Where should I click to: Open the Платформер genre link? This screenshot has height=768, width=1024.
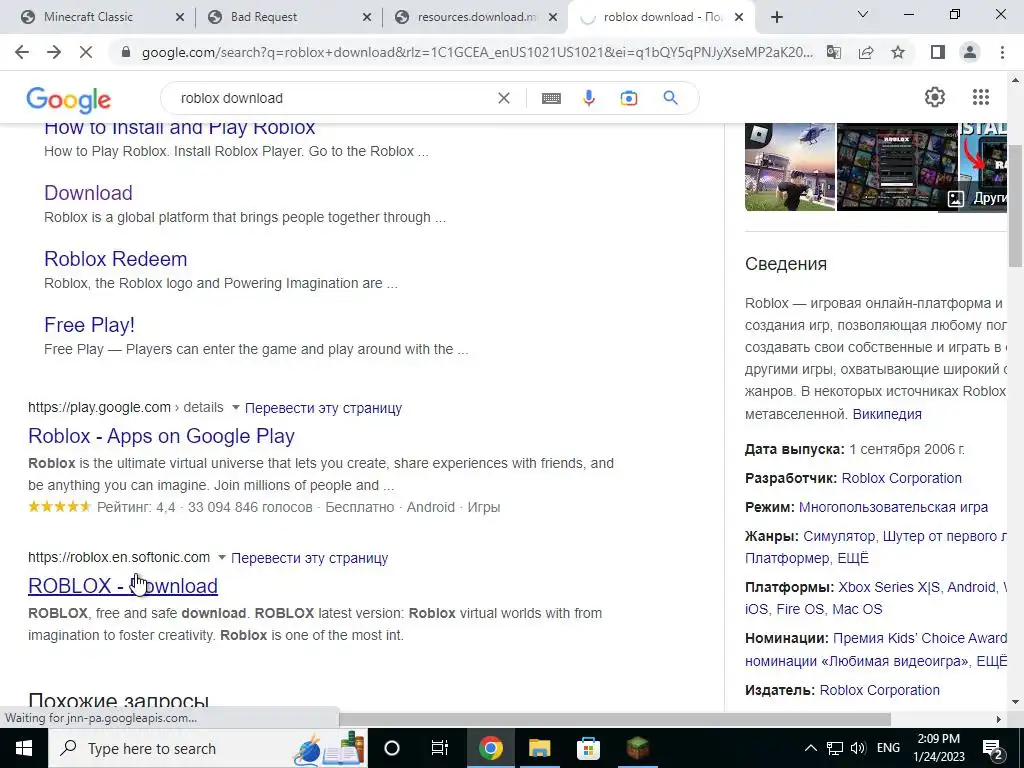789,558
